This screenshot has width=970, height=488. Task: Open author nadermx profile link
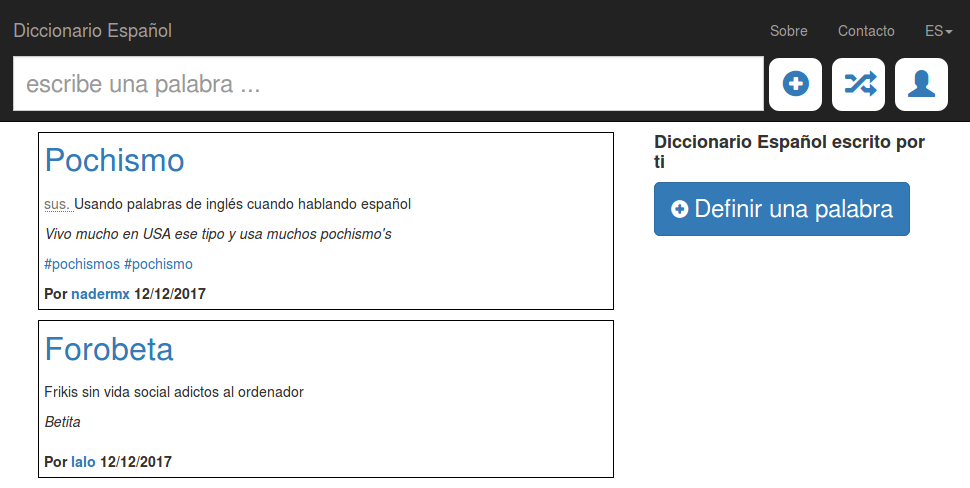click(100, 294)
